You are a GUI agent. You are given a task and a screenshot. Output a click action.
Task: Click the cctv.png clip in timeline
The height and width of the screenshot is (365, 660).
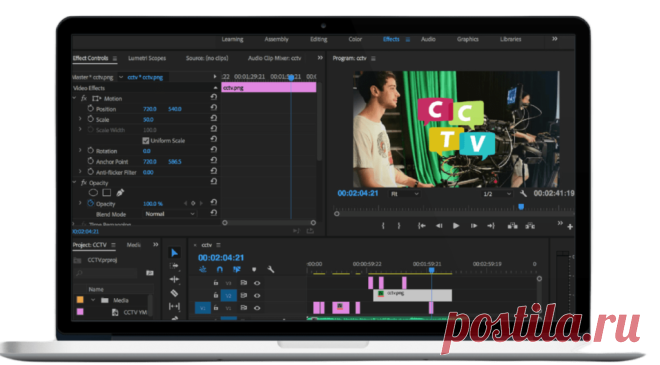[412, 295]
